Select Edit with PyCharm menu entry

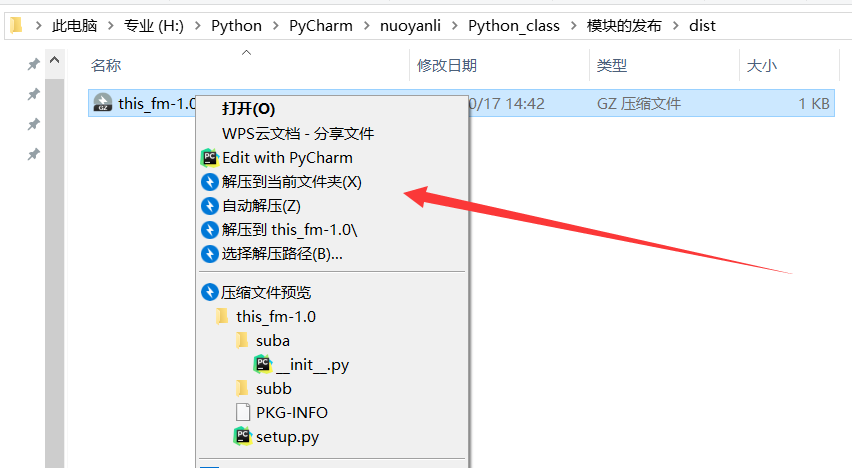pos(287,158)
